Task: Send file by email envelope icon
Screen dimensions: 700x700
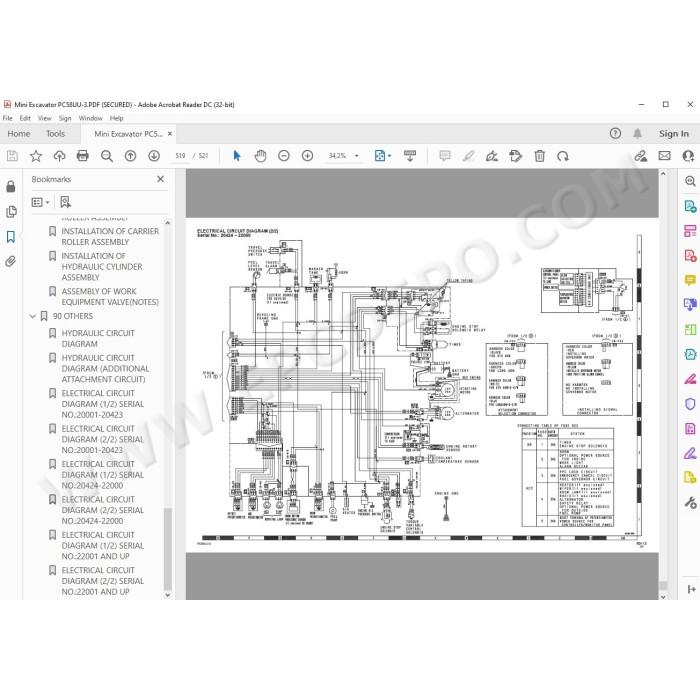Action: coord(664,156)
